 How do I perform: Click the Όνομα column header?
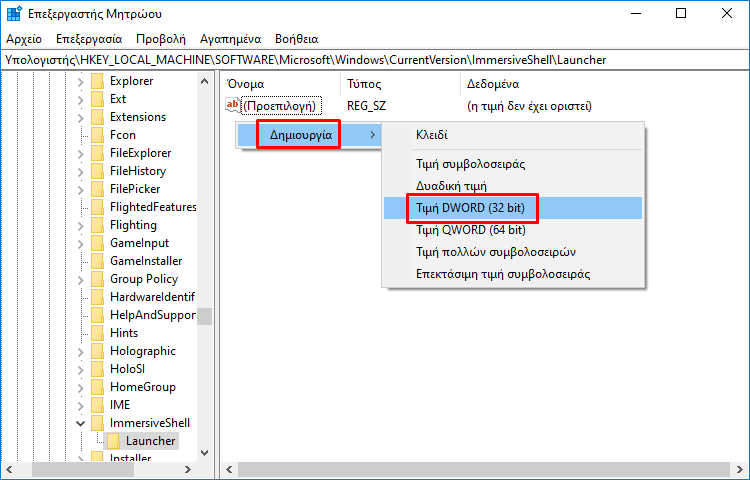[x=281, y=84]
